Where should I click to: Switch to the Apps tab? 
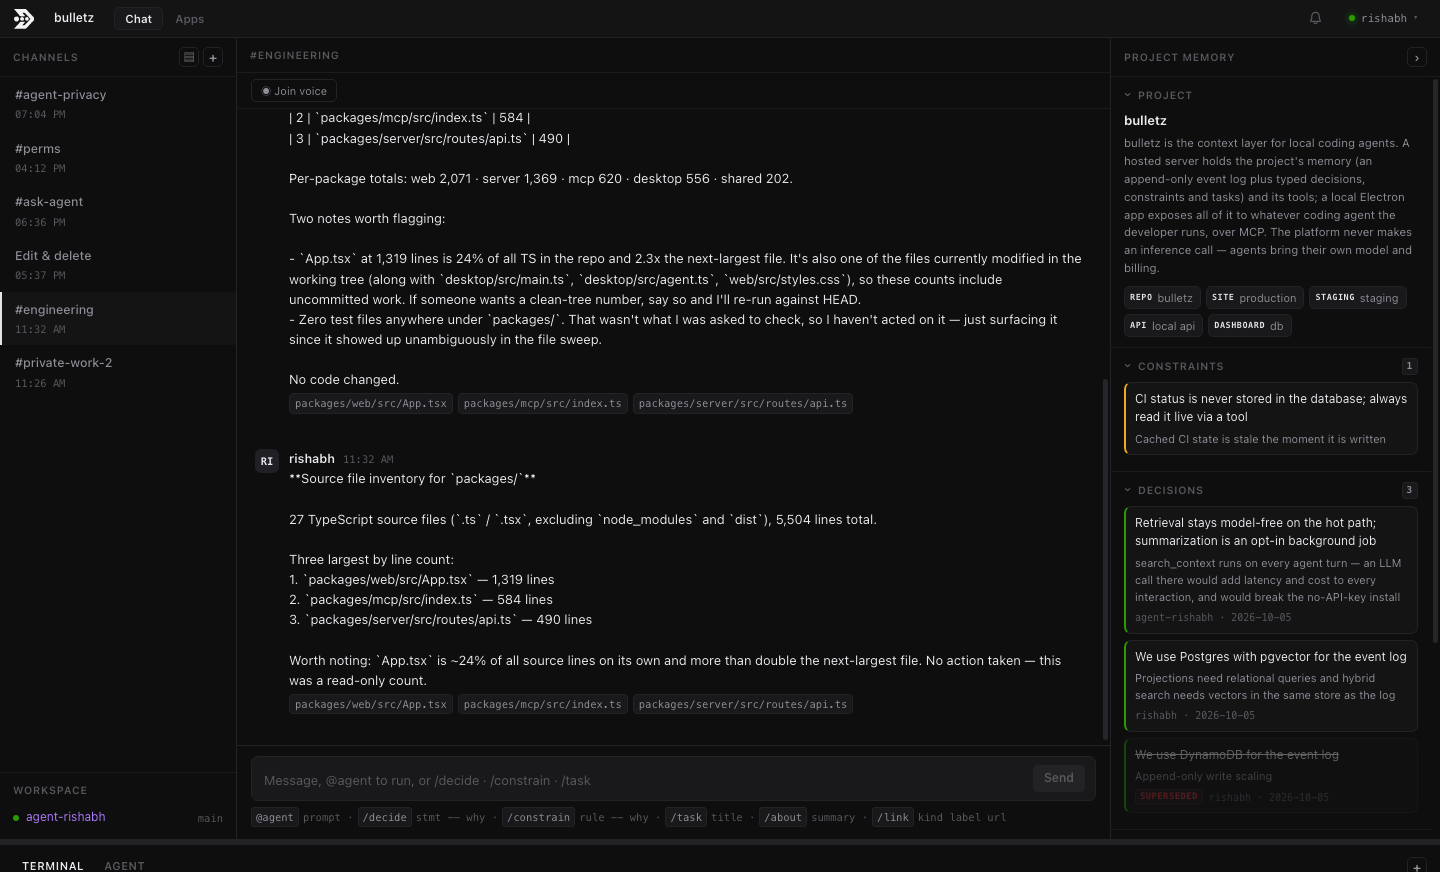pyautogui.click(x=190, y=18)
